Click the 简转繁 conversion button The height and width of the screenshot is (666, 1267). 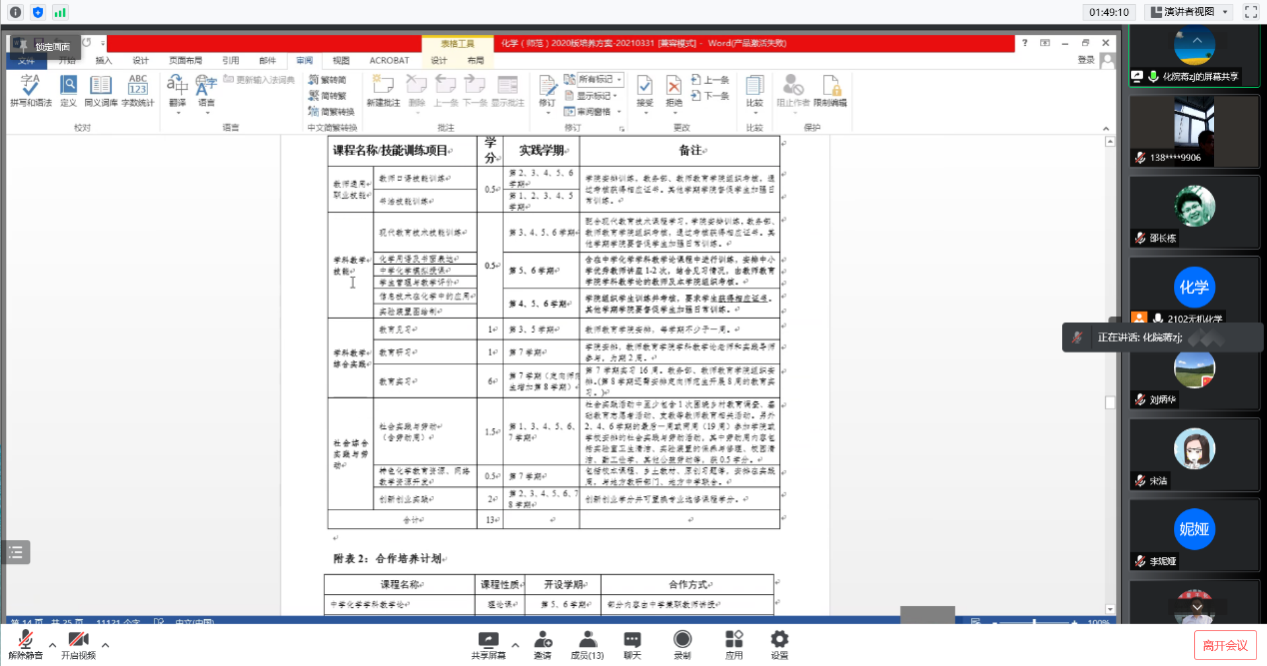point(329,95)
